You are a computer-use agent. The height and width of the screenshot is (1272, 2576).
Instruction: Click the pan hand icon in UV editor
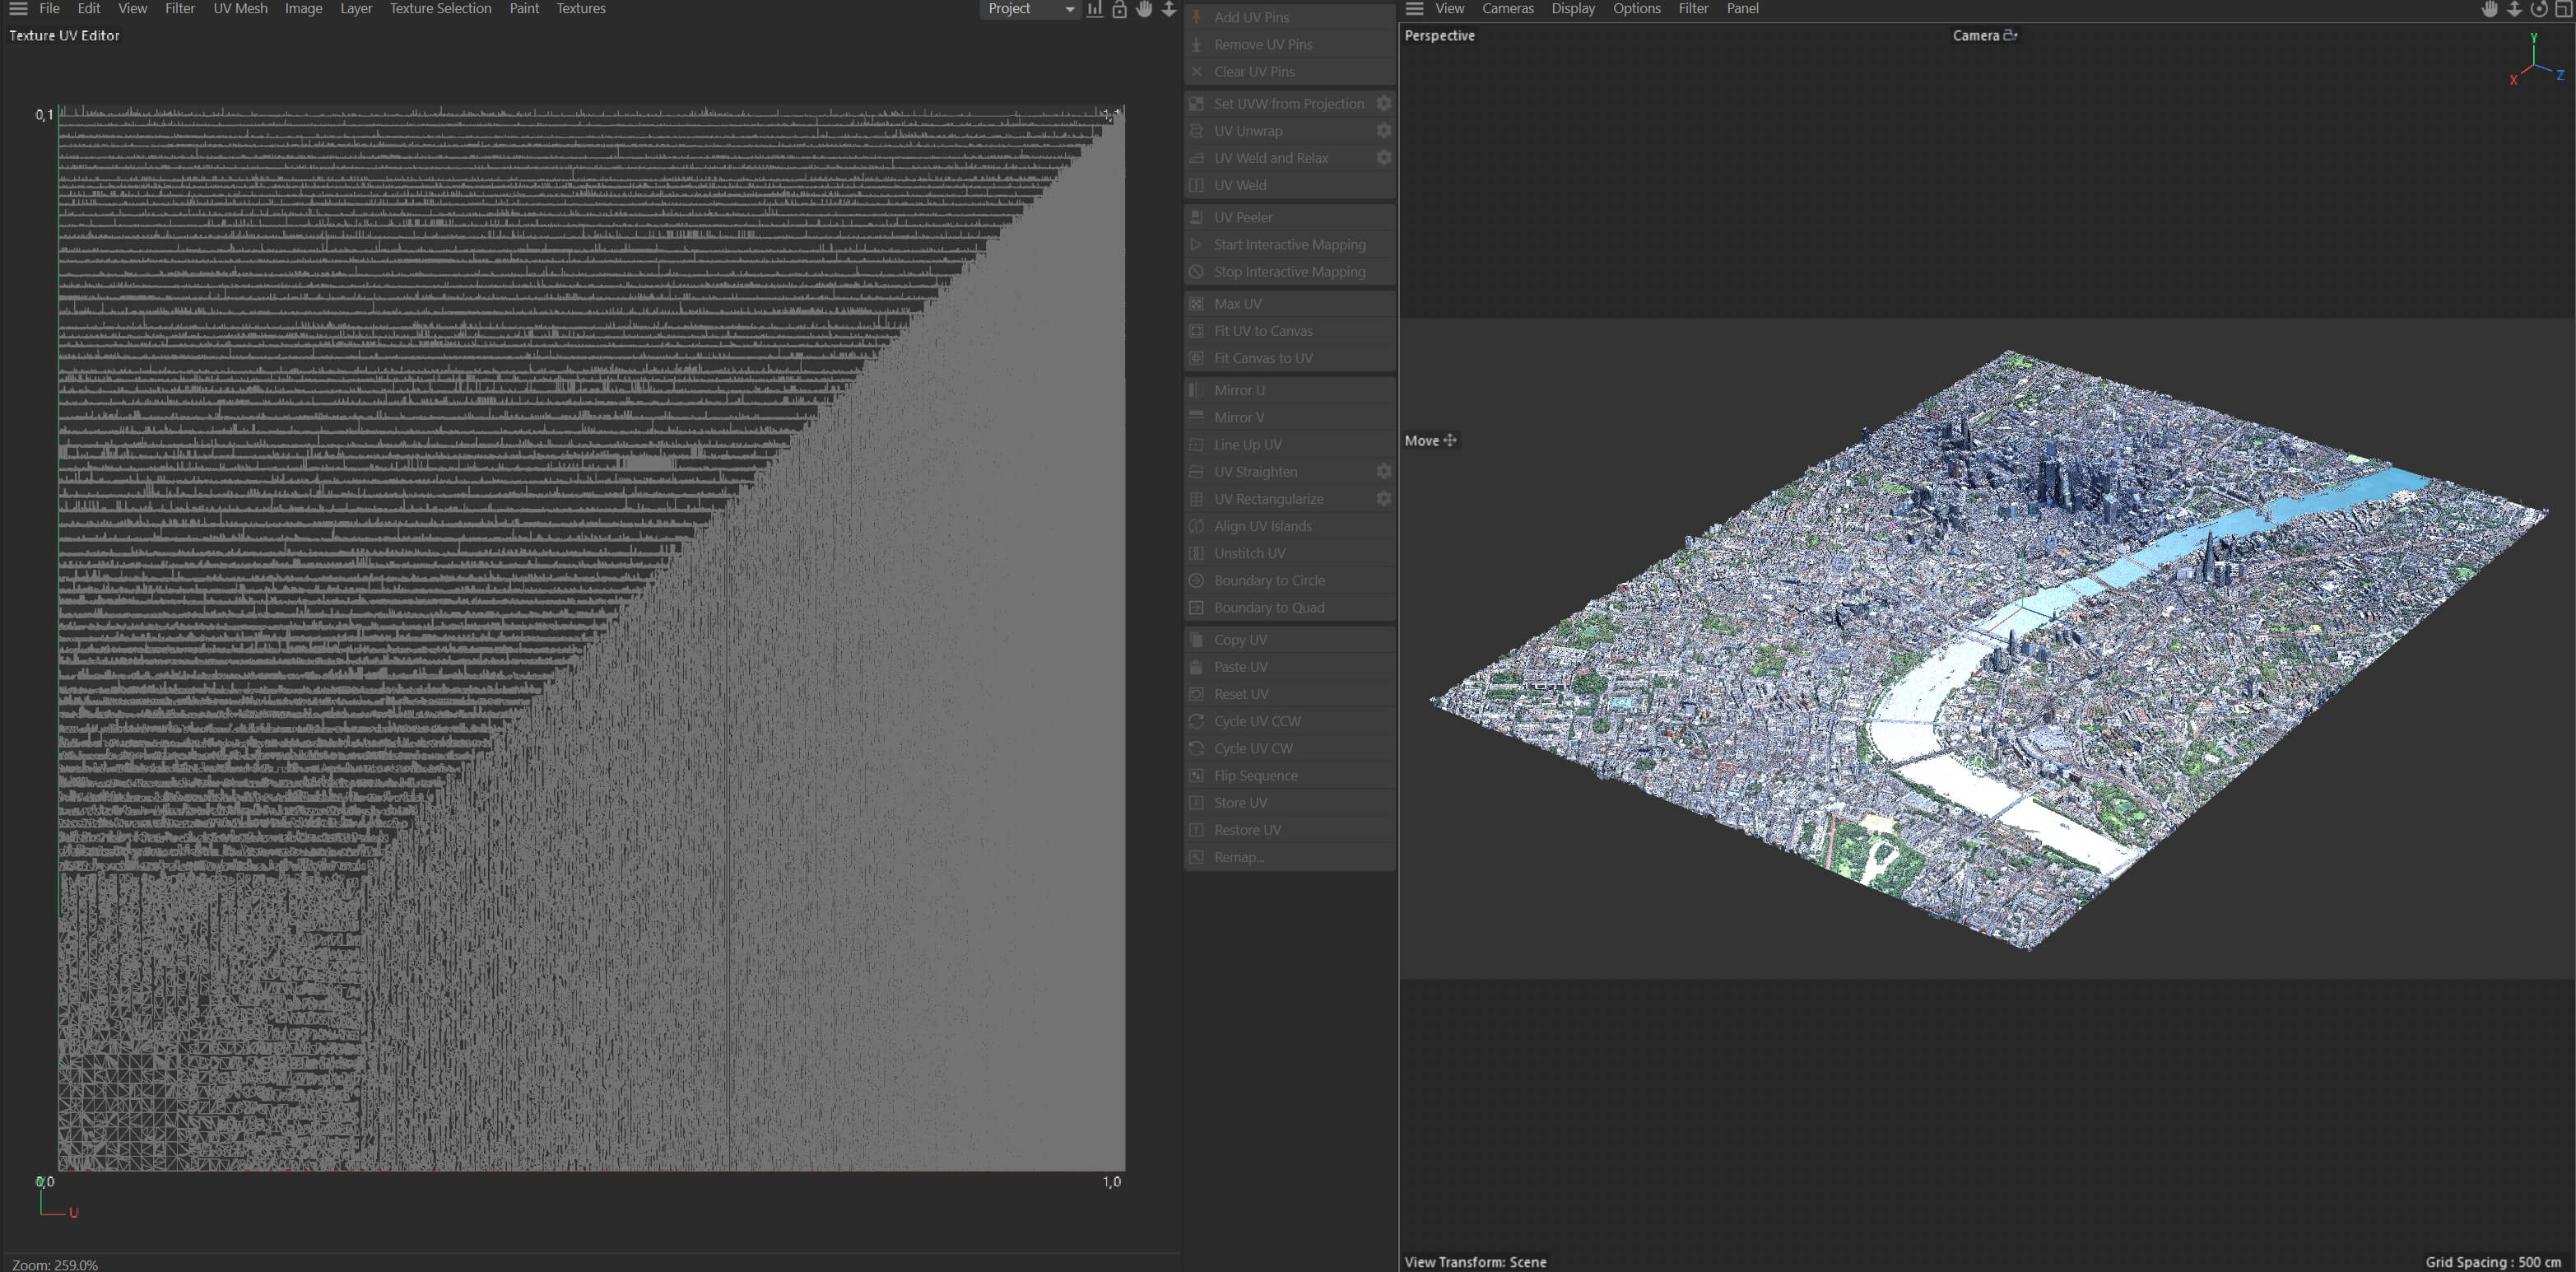point(1144,9)
